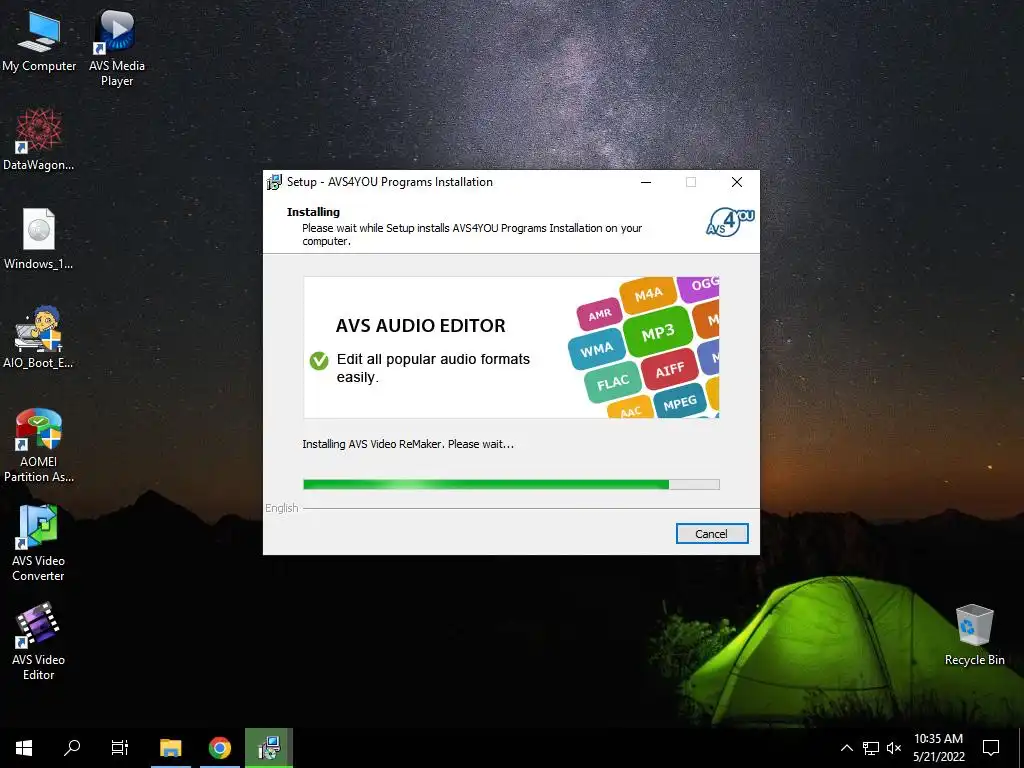This screenshot has width=1024, height=768.
Task: Launch AOMEI Partition Assistant shortcut
Action: [39, 445]
